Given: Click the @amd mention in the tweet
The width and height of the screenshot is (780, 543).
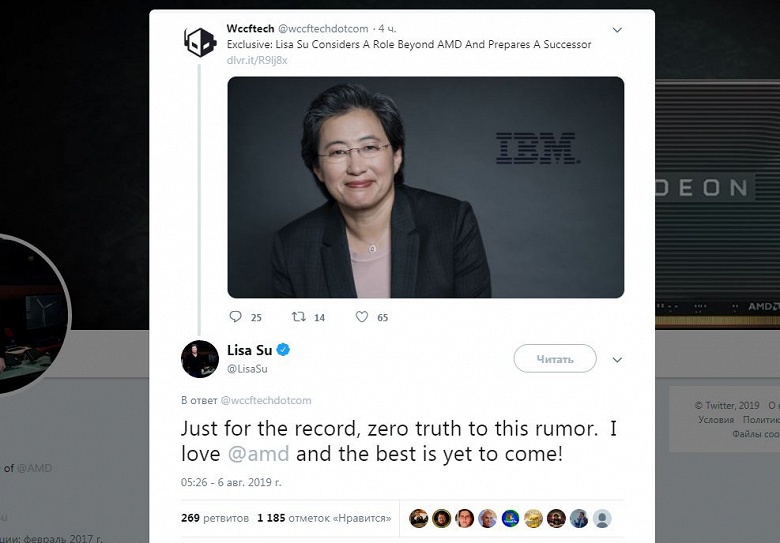Looking at the screenshot, I should [259, 453].
